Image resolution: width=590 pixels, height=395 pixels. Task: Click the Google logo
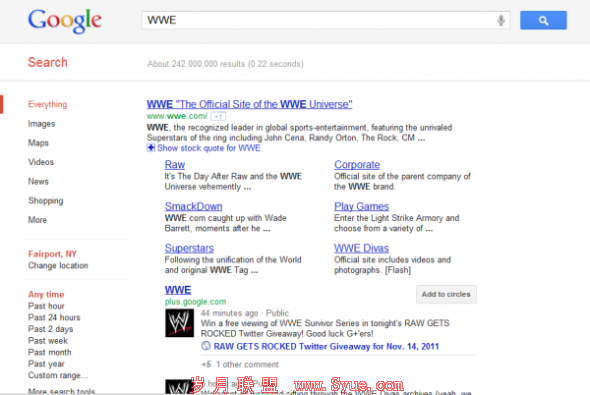65,21
